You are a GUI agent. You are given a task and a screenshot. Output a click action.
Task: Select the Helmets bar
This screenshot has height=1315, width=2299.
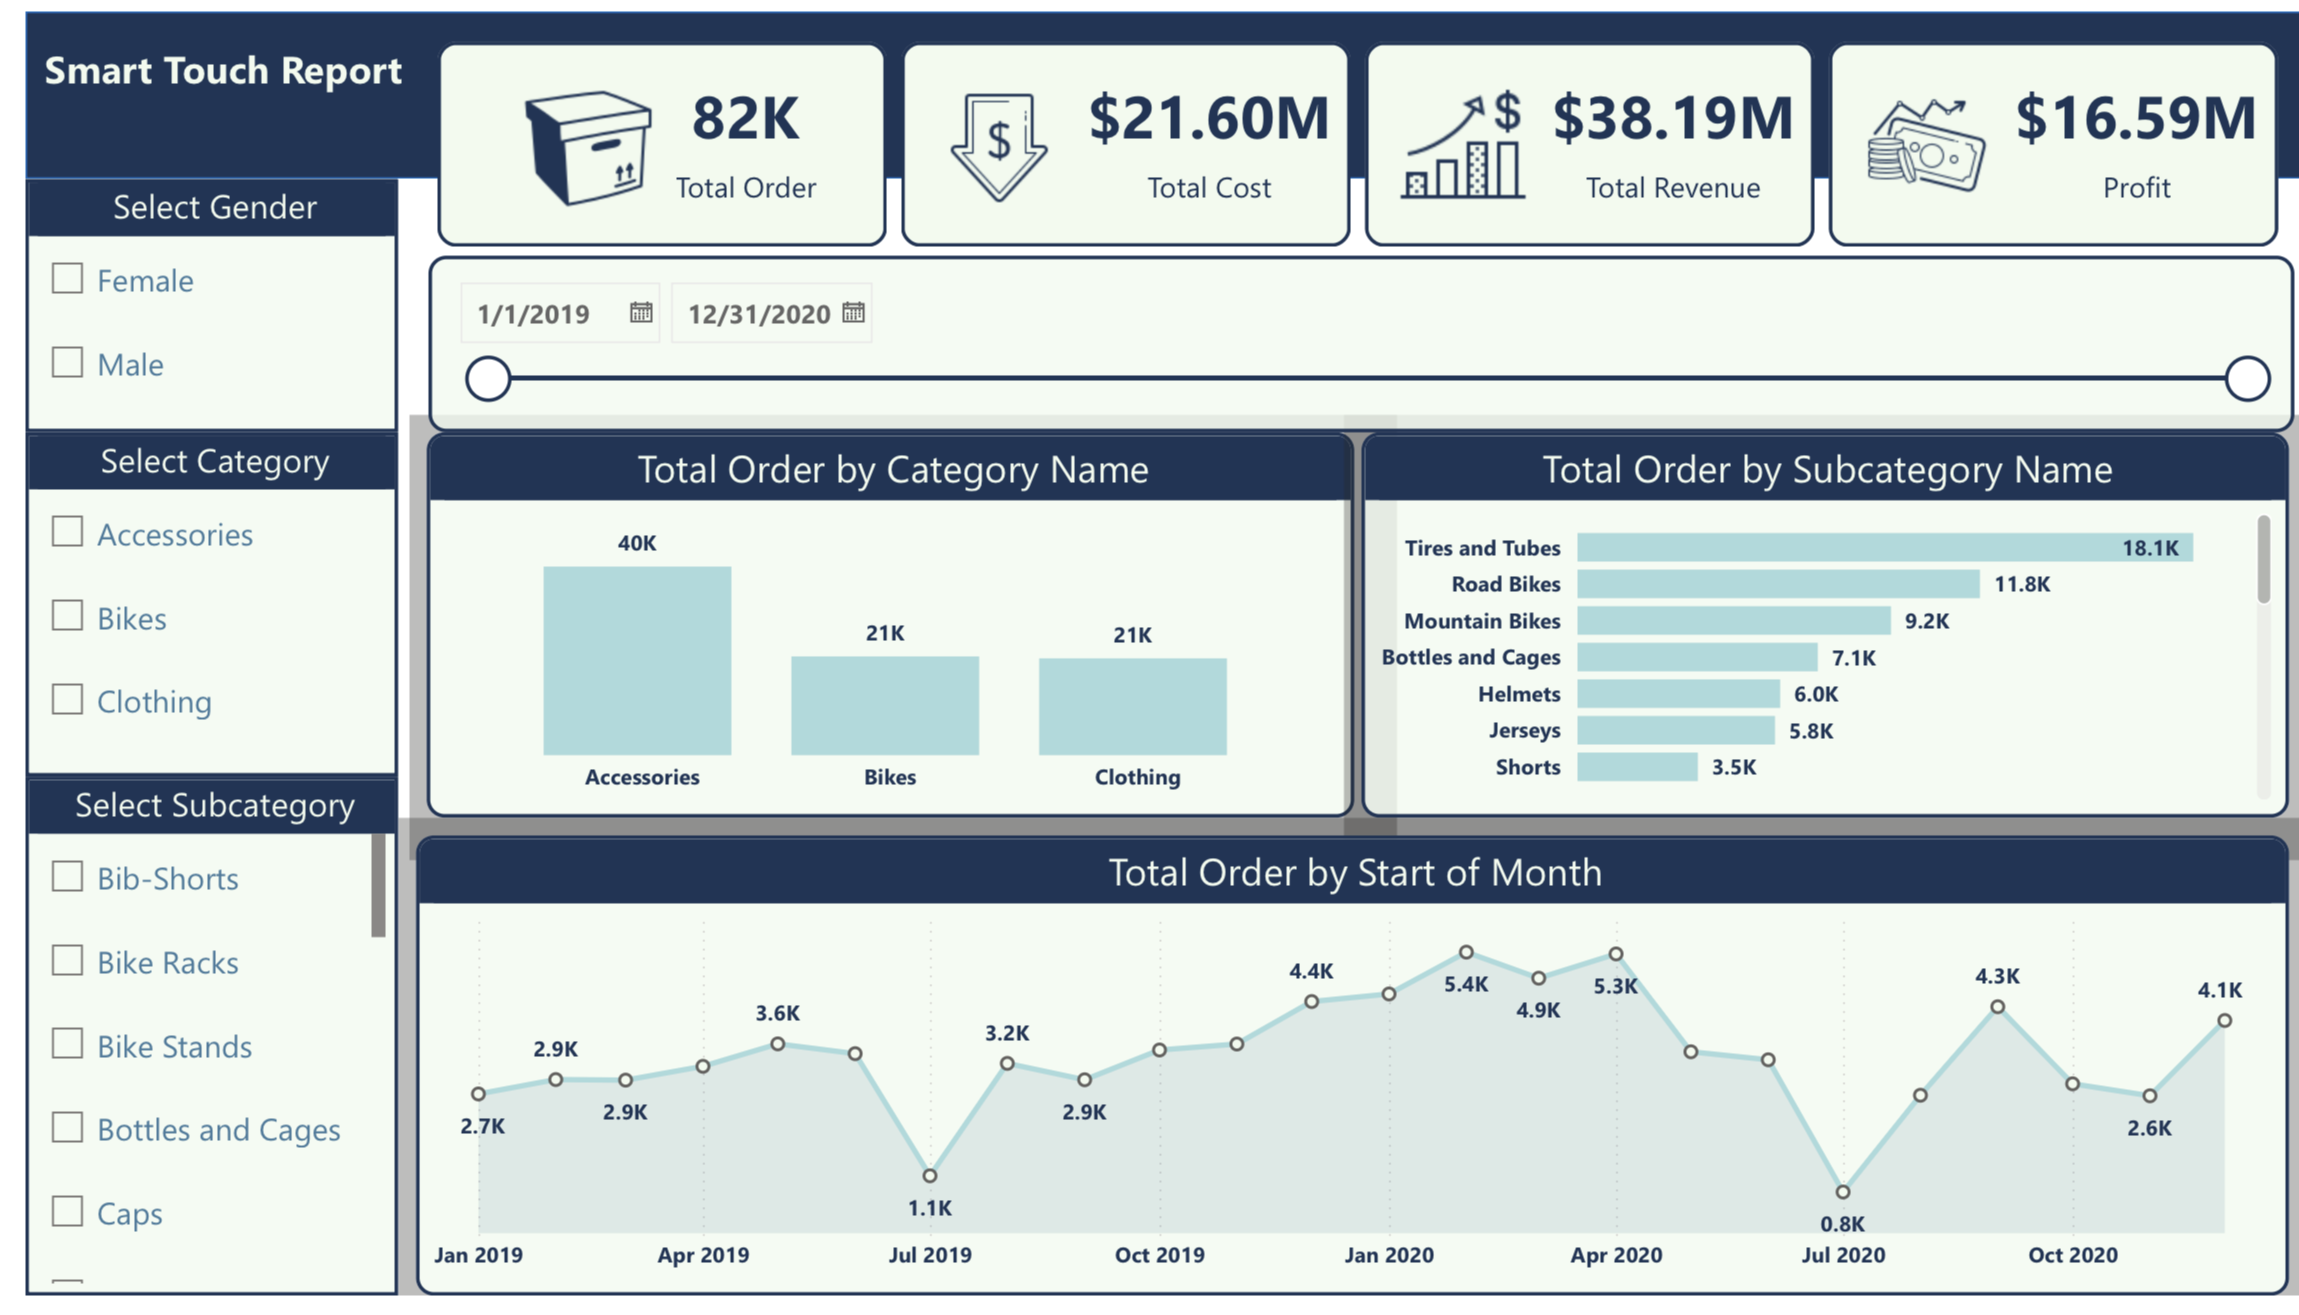tap(1679, 694)
